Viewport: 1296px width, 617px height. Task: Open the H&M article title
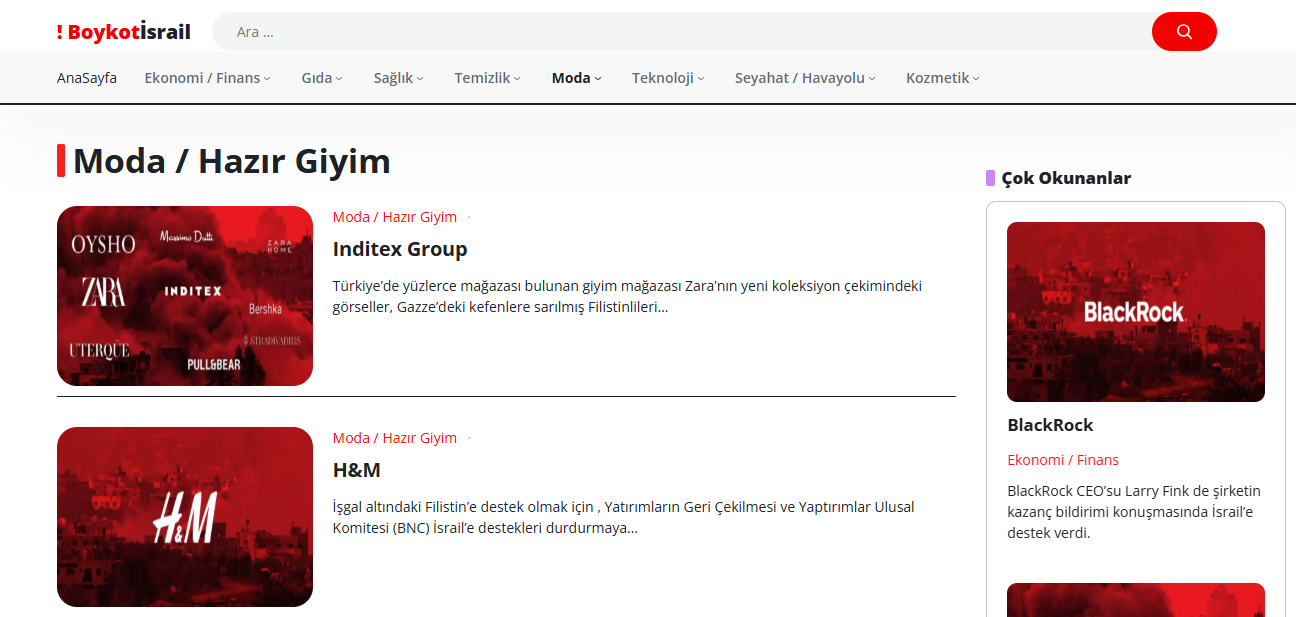[x=357, y=470]
